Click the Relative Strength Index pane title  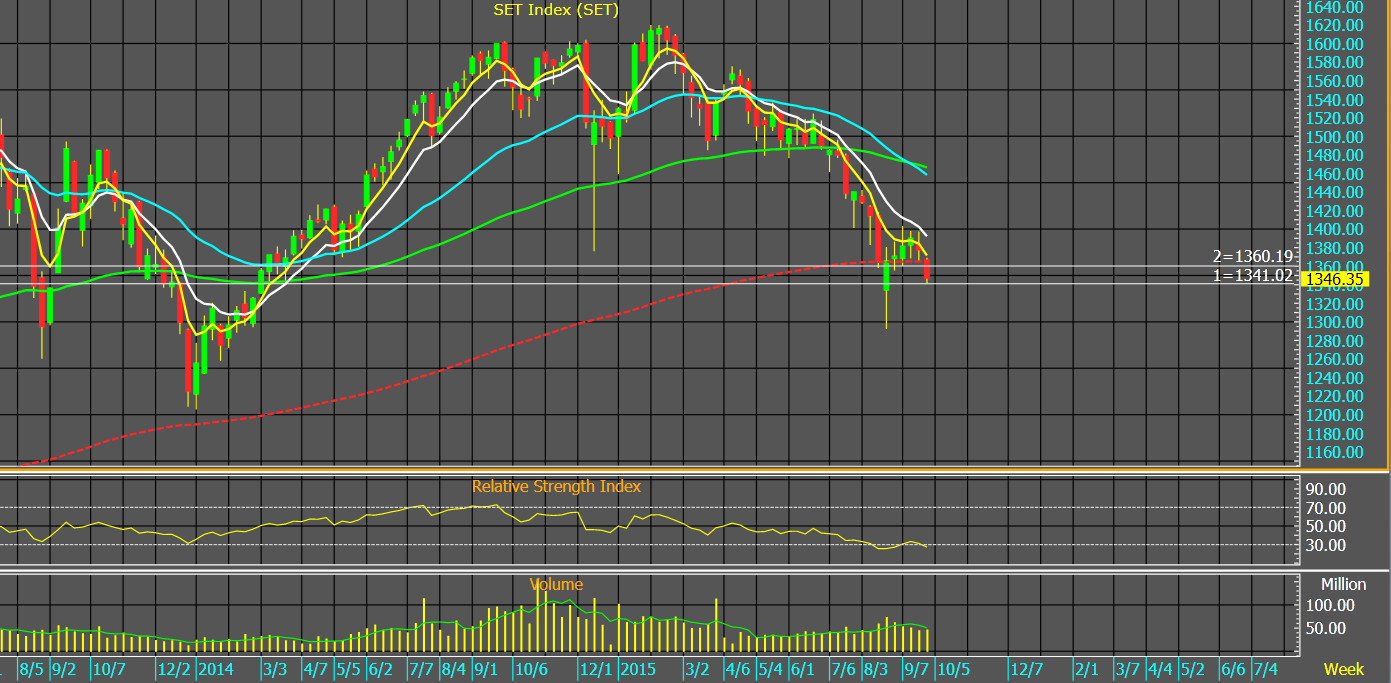[x=556, y=487]
